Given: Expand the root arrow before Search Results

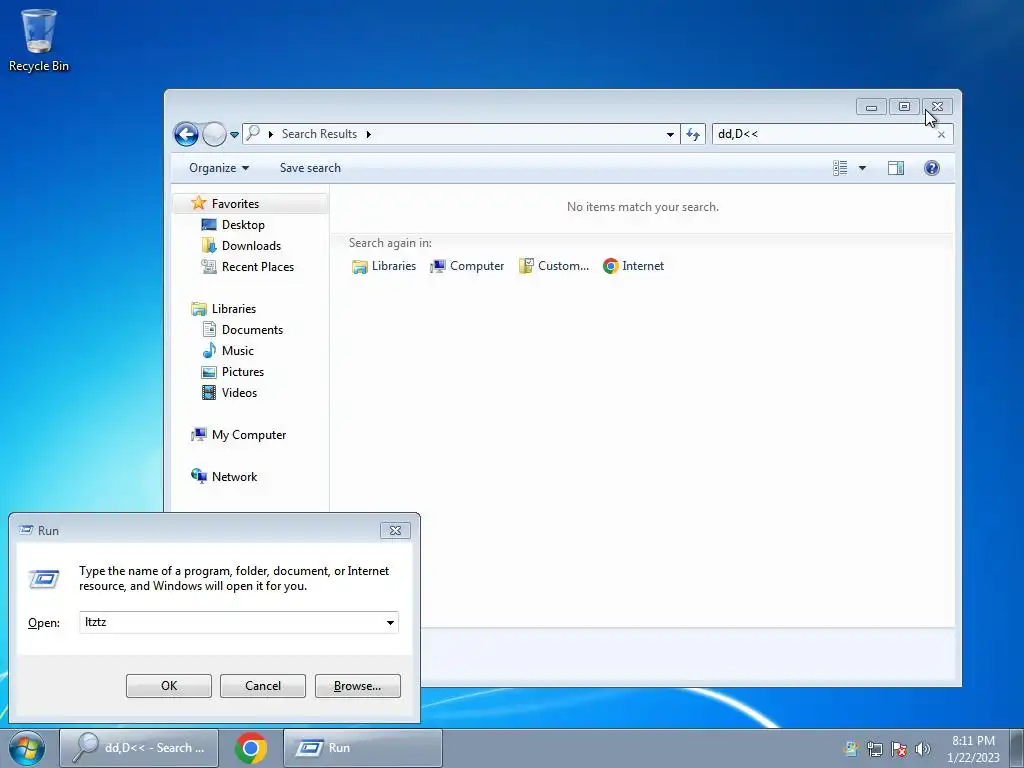Looking at the screenshot, I should click(x=270, y=135).
